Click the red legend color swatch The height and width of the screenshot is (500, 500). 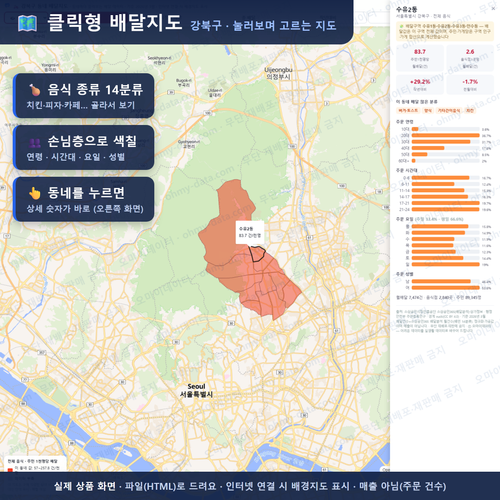point(10,470)
